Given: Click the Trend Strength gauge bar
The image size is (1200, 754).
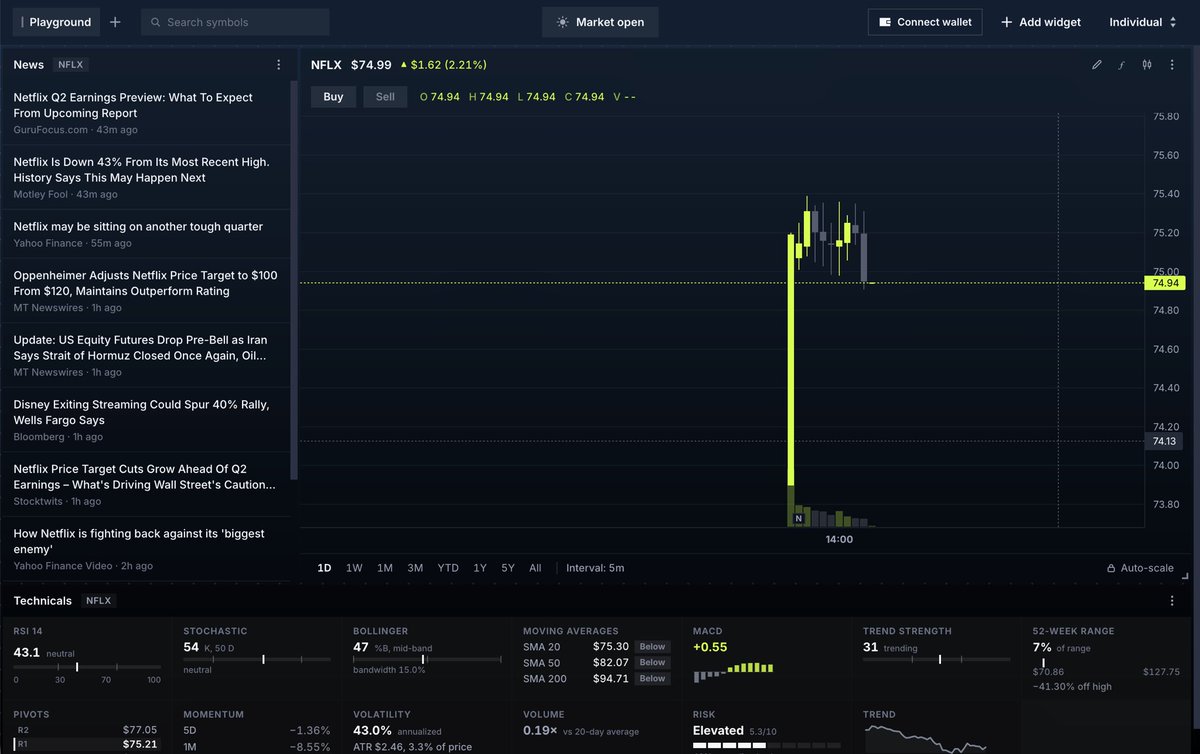Looking at the screenshot, I should tap(937, 659).
